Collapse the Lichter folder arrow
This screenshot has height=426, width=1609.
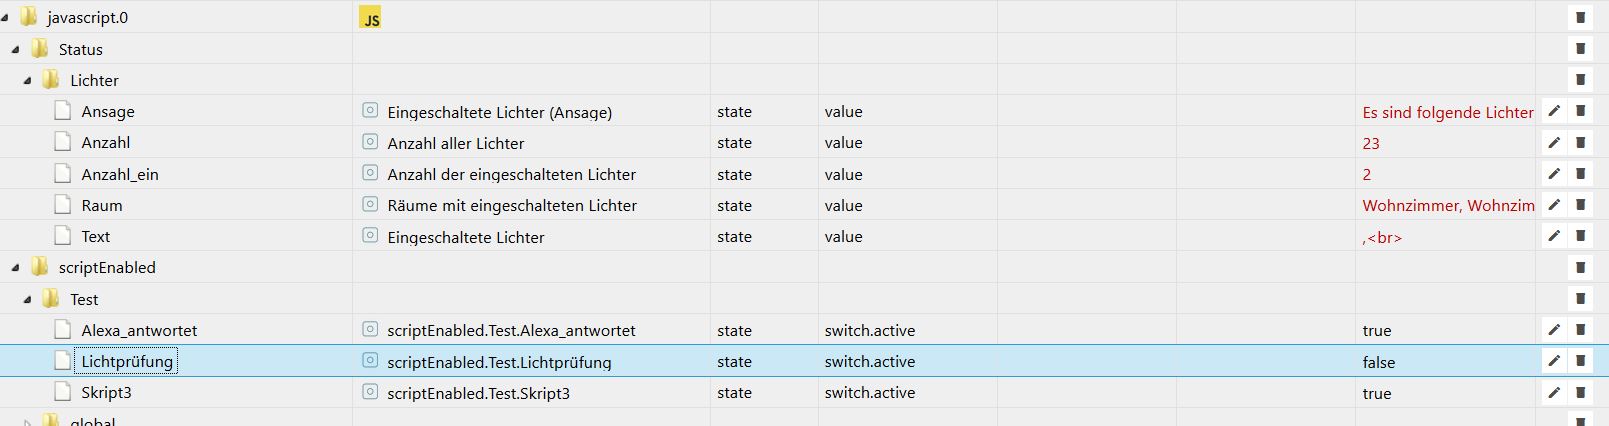point(27,81)
